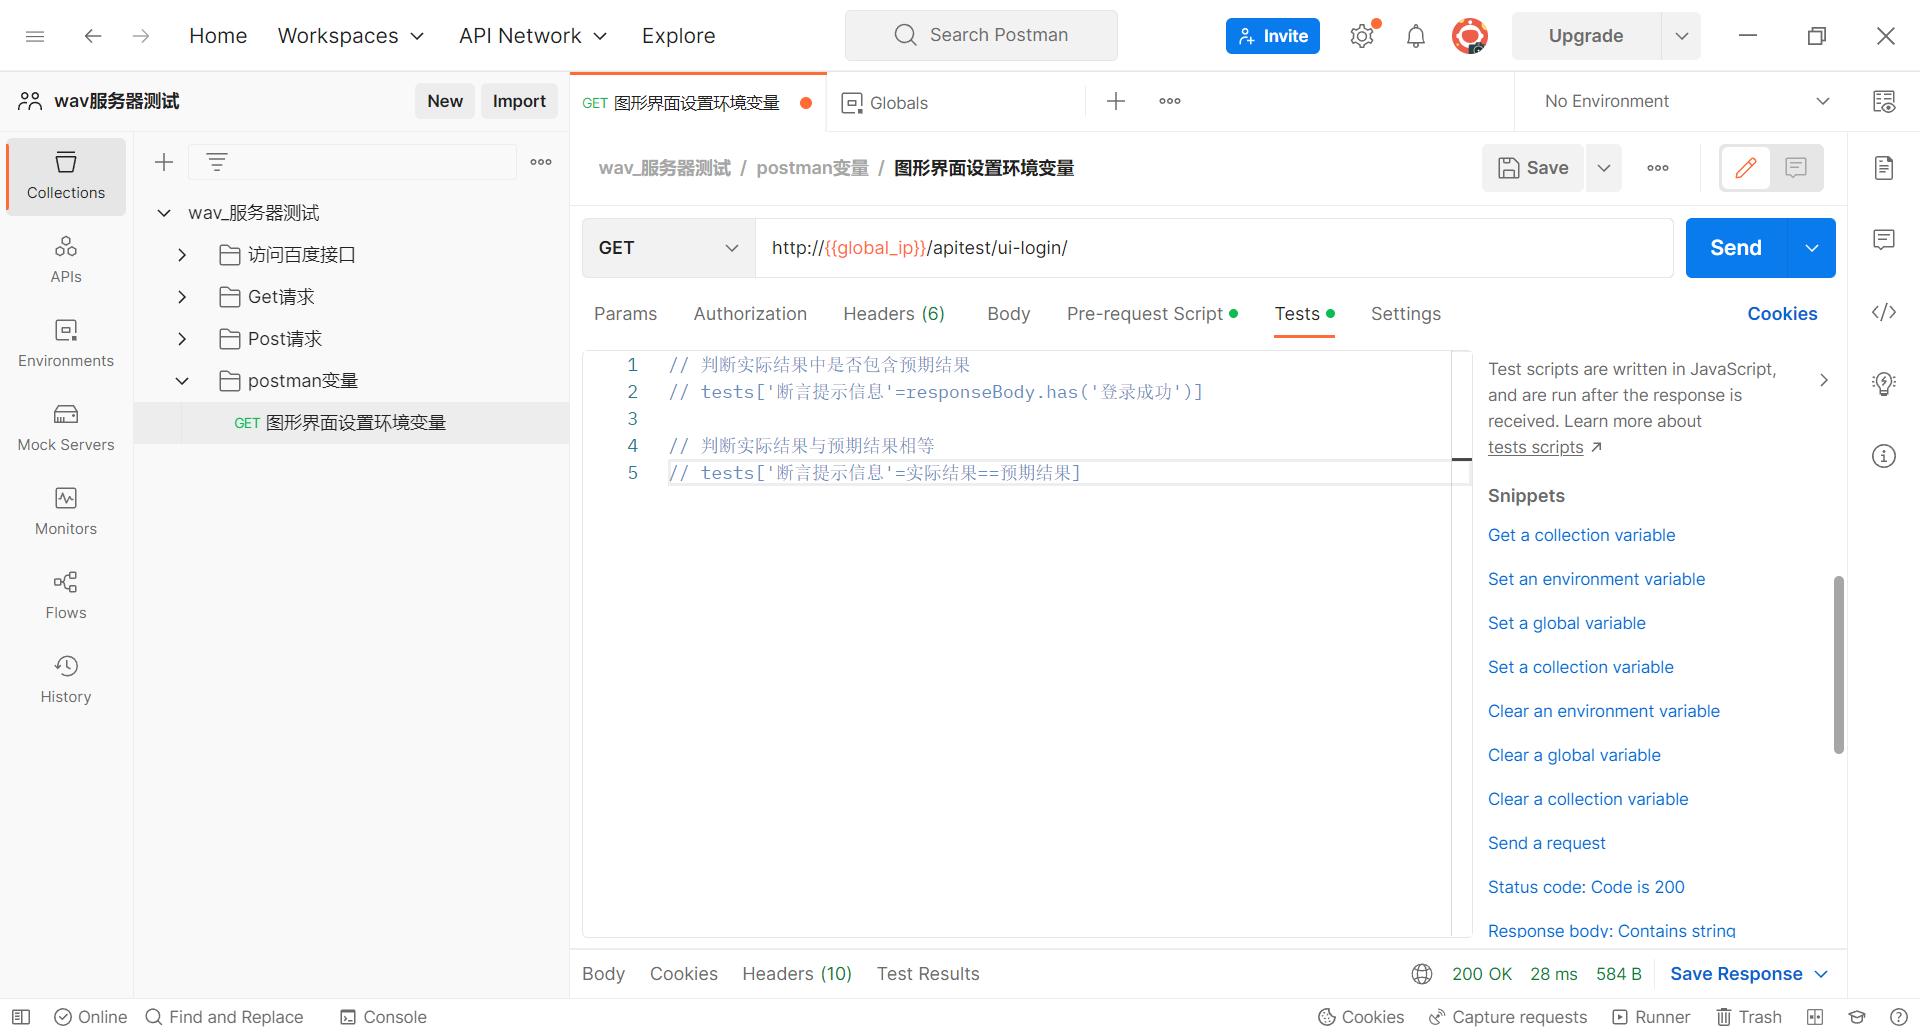Open the settings gear icon

pos(1362,36)
